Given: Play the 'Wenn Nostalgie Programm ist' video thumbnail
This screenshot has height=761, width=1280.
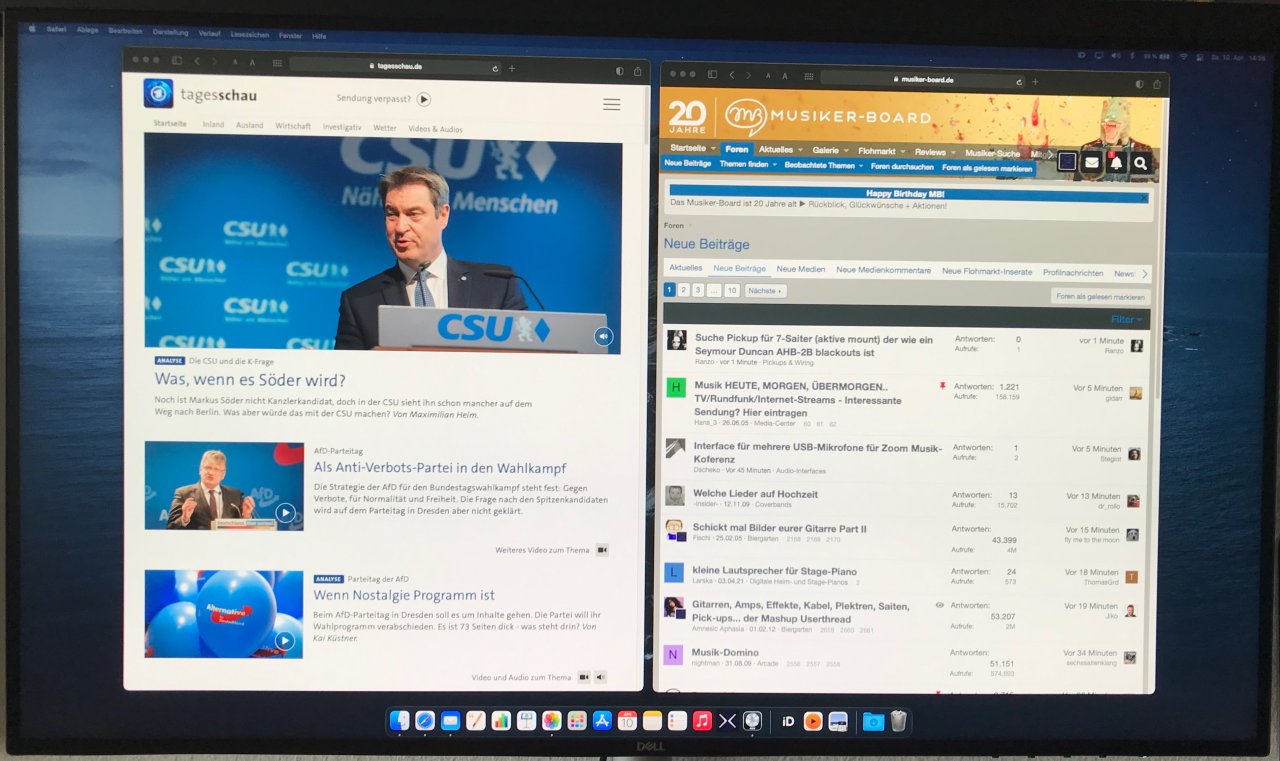Looking at the screenshot, I should [285, 640].
